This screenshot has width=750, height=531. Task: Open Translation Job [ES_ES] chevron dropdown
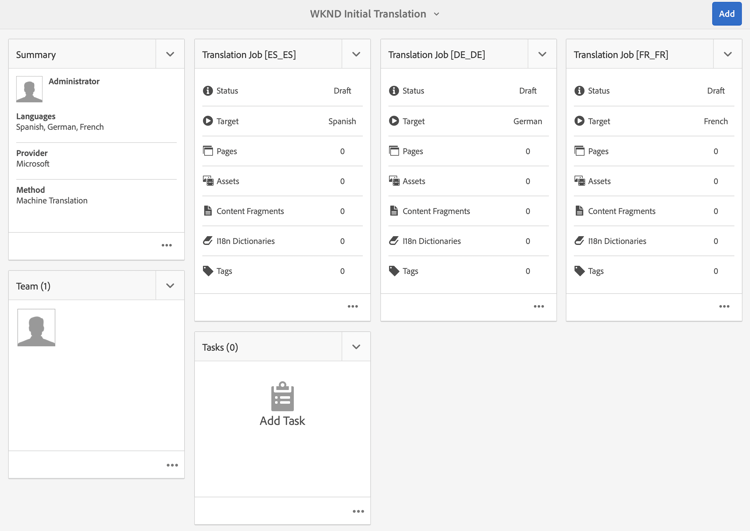(x=356, y=54)
